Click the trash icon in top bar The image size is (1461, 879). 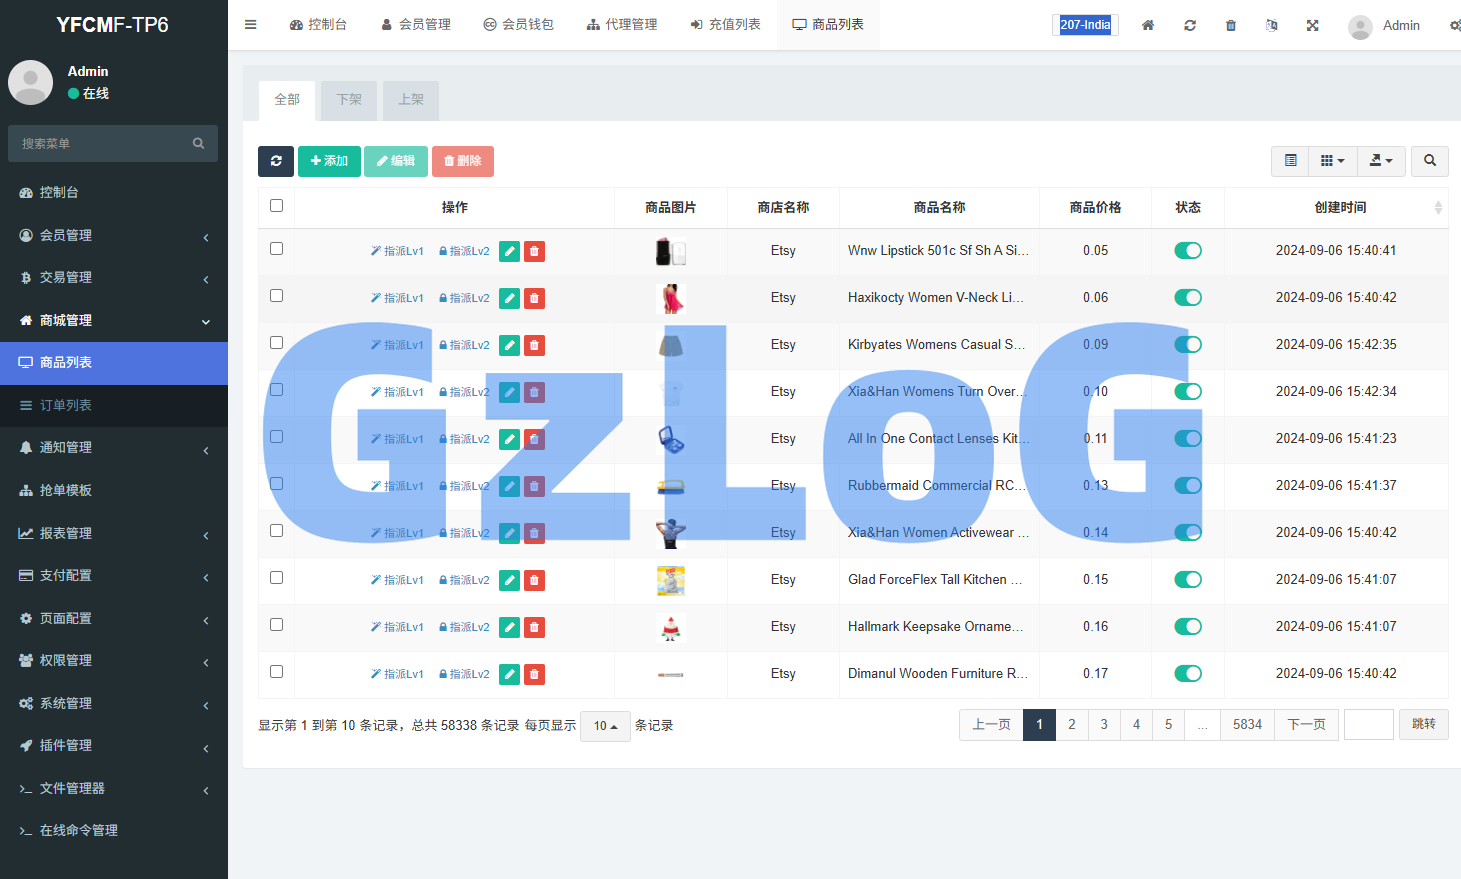click(1231, 25)
